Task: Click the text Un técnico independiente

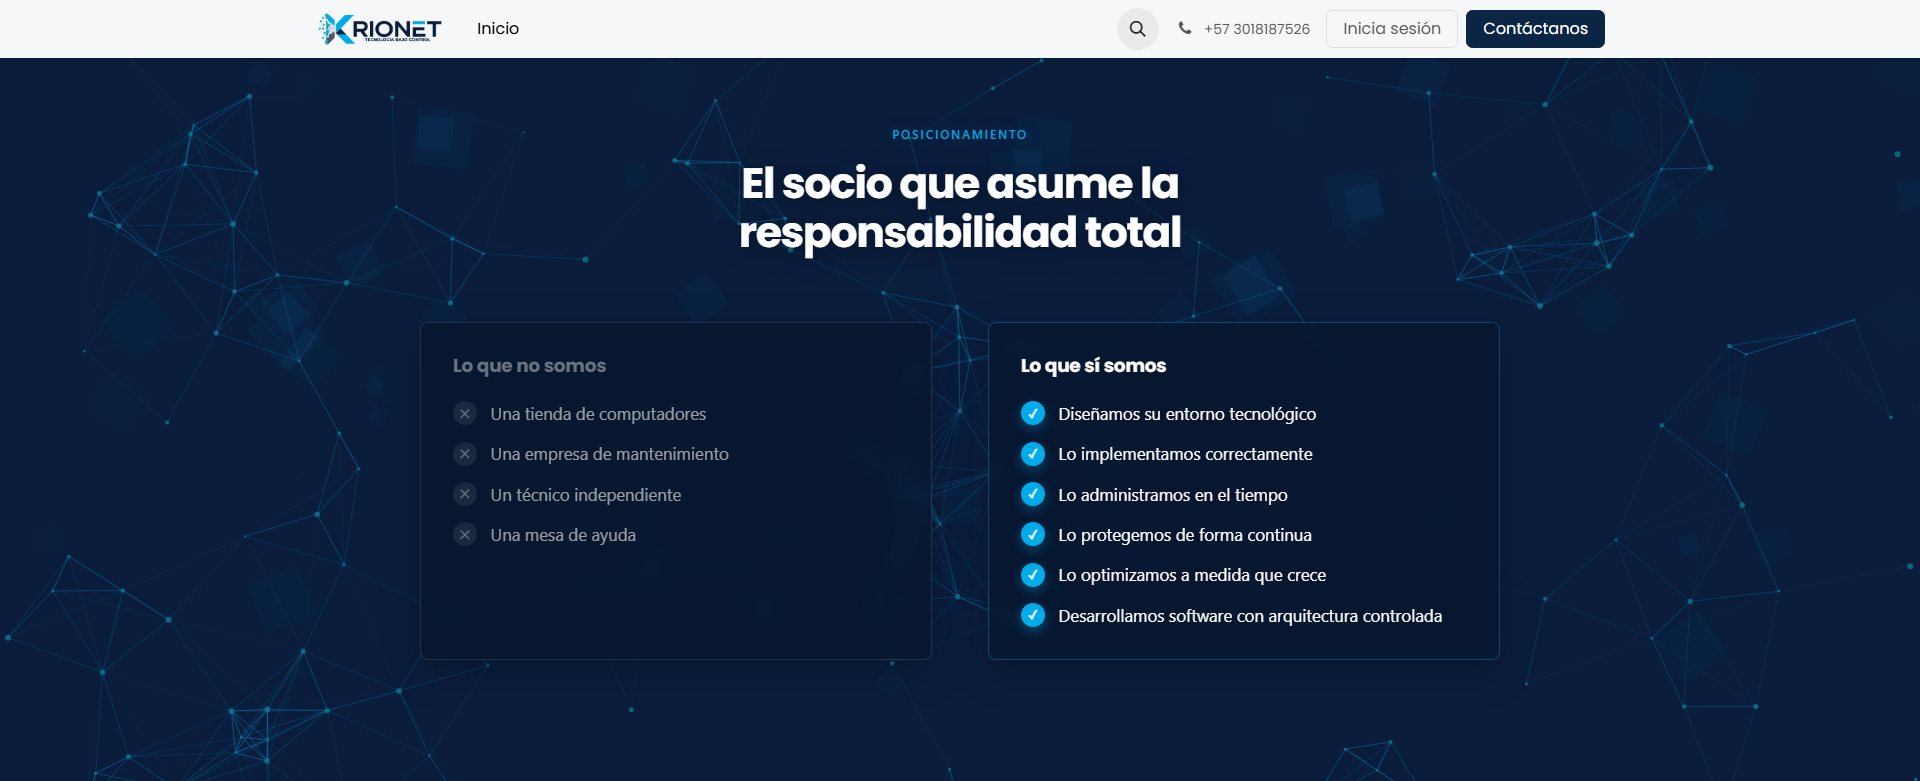Action: pos(586,495)
